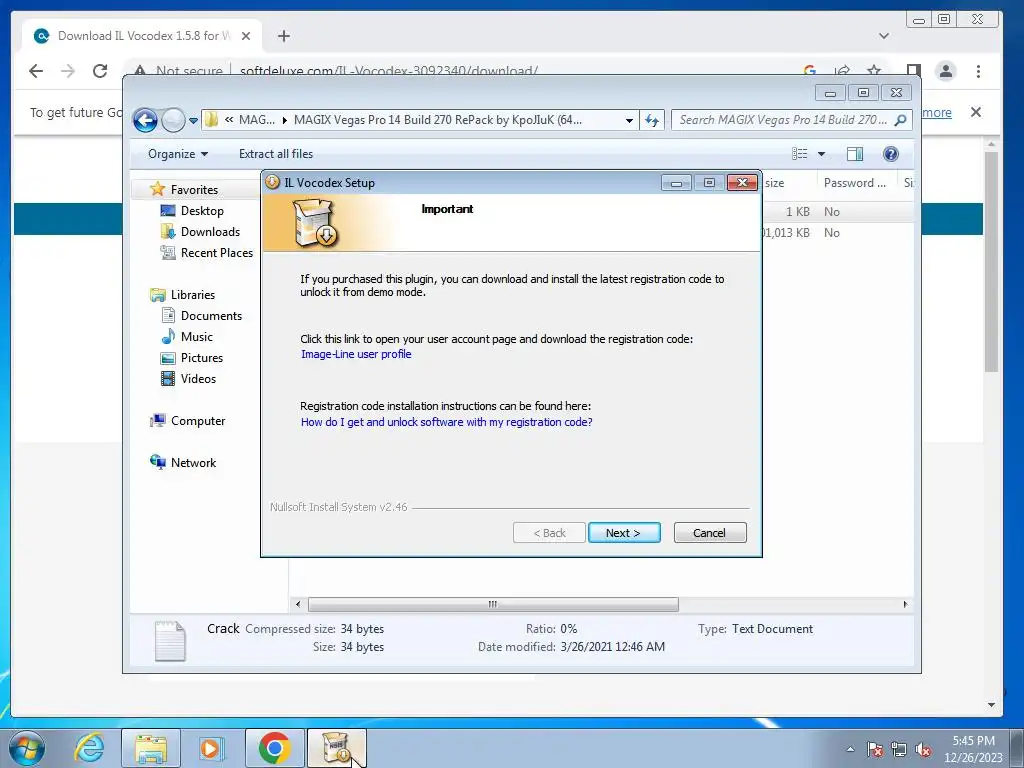Select Downloads in Favorites

210,232
